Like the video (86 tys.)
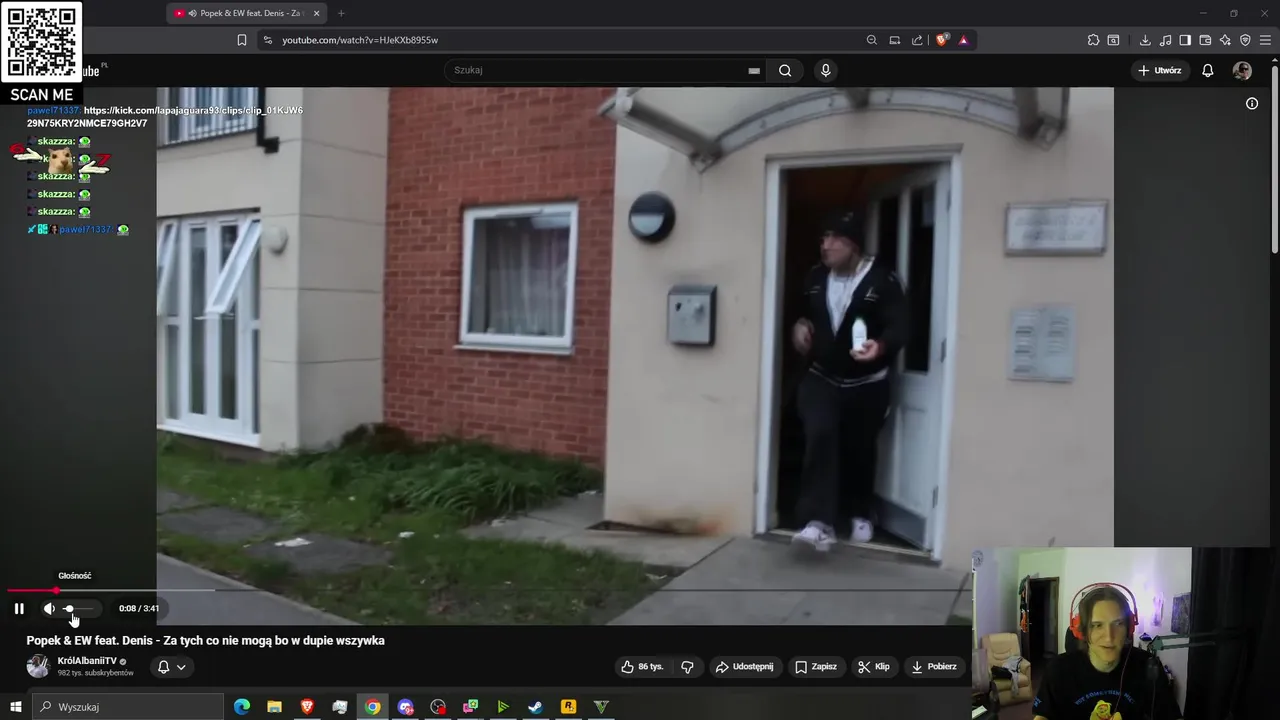The image size is (1280, 720). coord(642,667)
